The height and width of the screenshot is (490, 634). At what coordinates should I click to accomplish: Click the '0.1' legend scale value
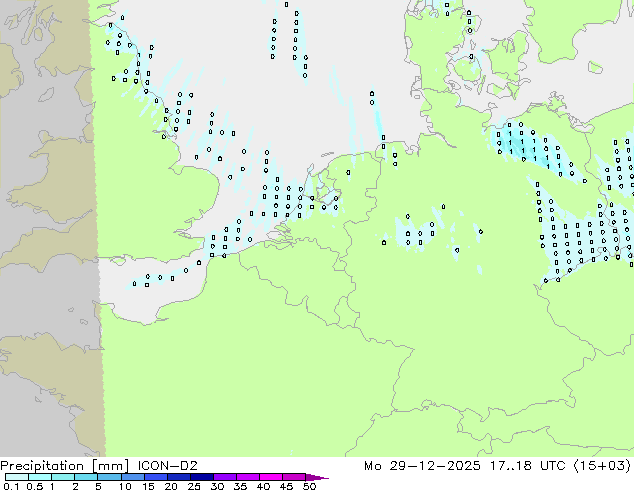pos(11,486)
